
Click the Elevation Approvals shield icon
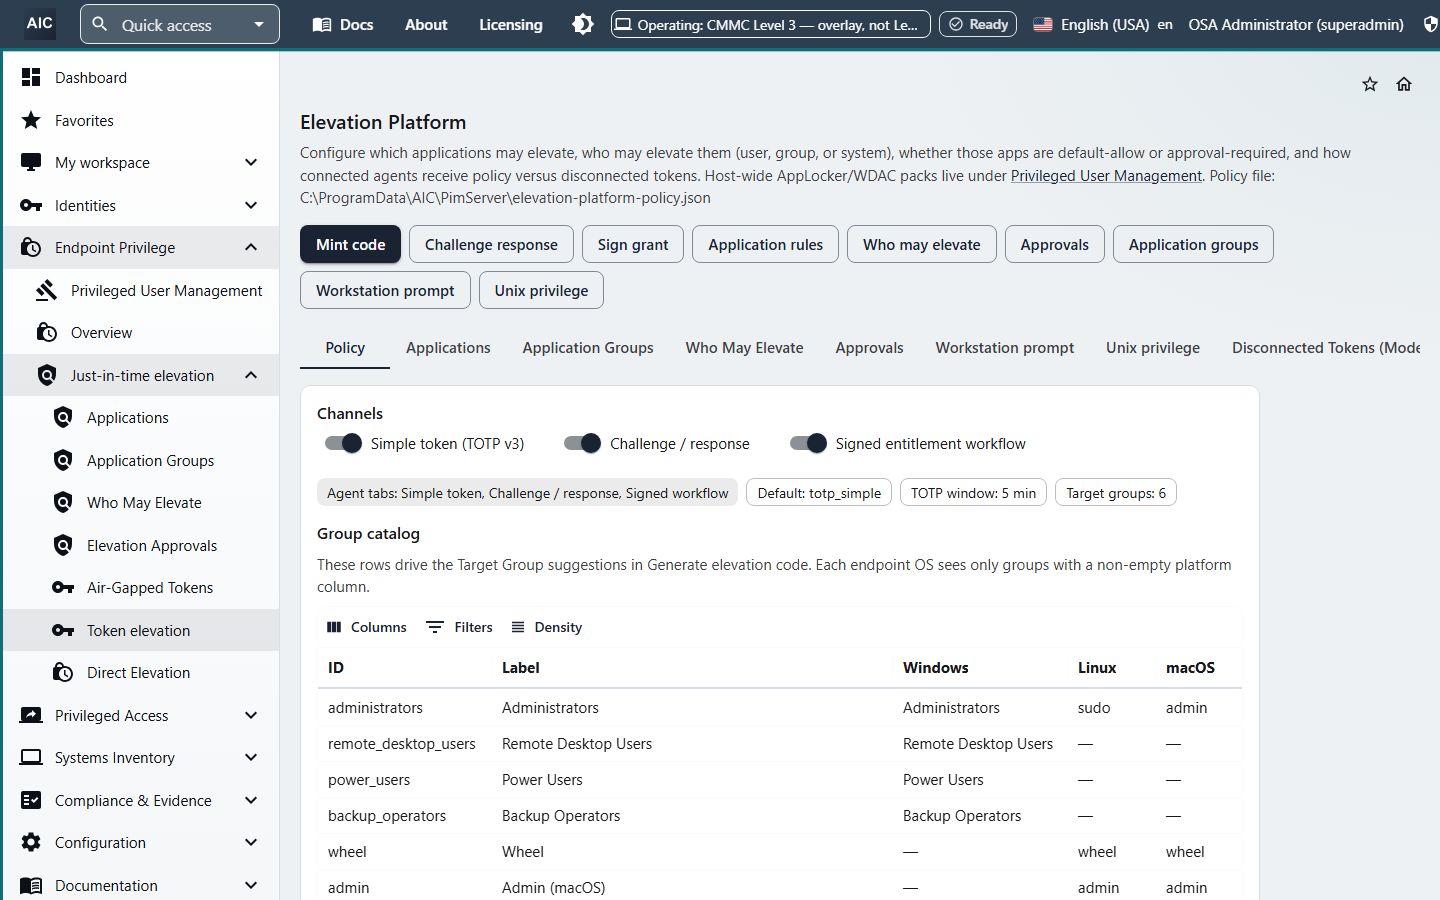[x=63, y=545]
